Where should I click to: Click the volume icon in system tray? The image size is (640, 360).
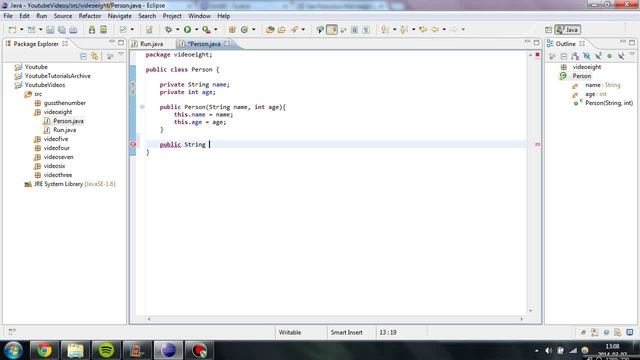pos(549,350)
